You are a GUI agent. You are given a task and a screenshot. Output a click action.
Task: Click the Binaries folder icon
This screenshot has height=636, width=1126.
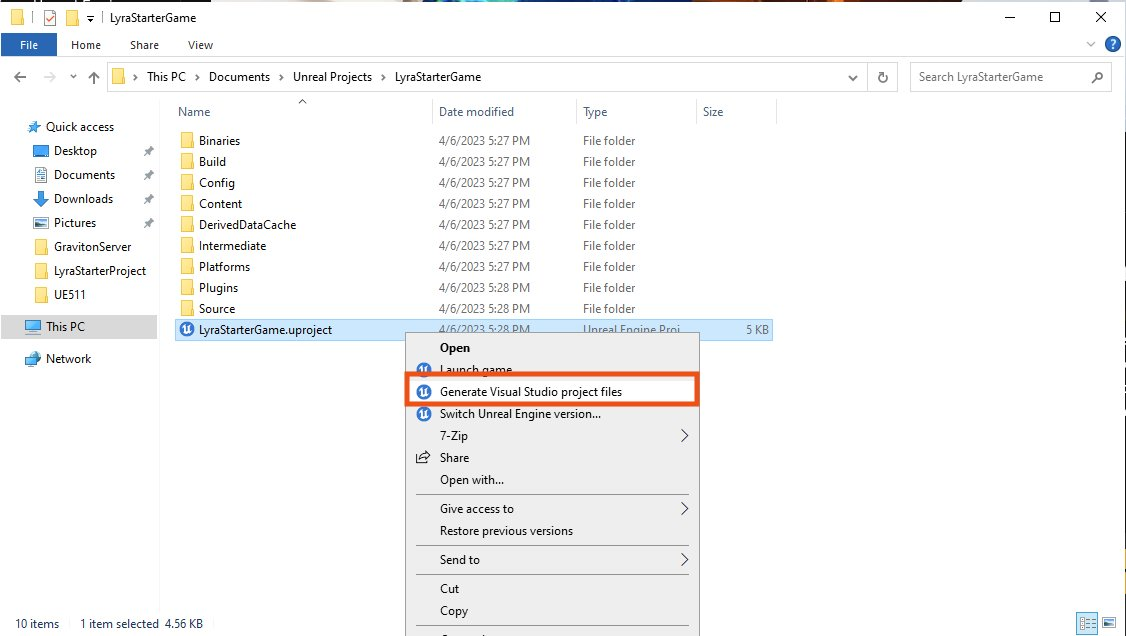pos(187,141)
